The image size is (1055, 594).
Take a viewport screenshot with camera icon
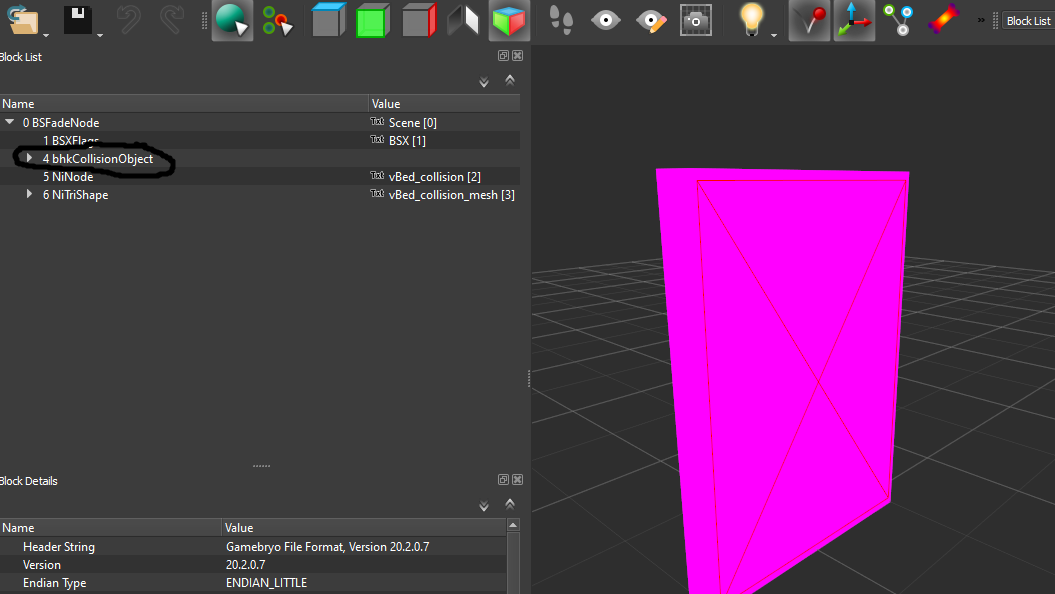(x=696, y=21)
